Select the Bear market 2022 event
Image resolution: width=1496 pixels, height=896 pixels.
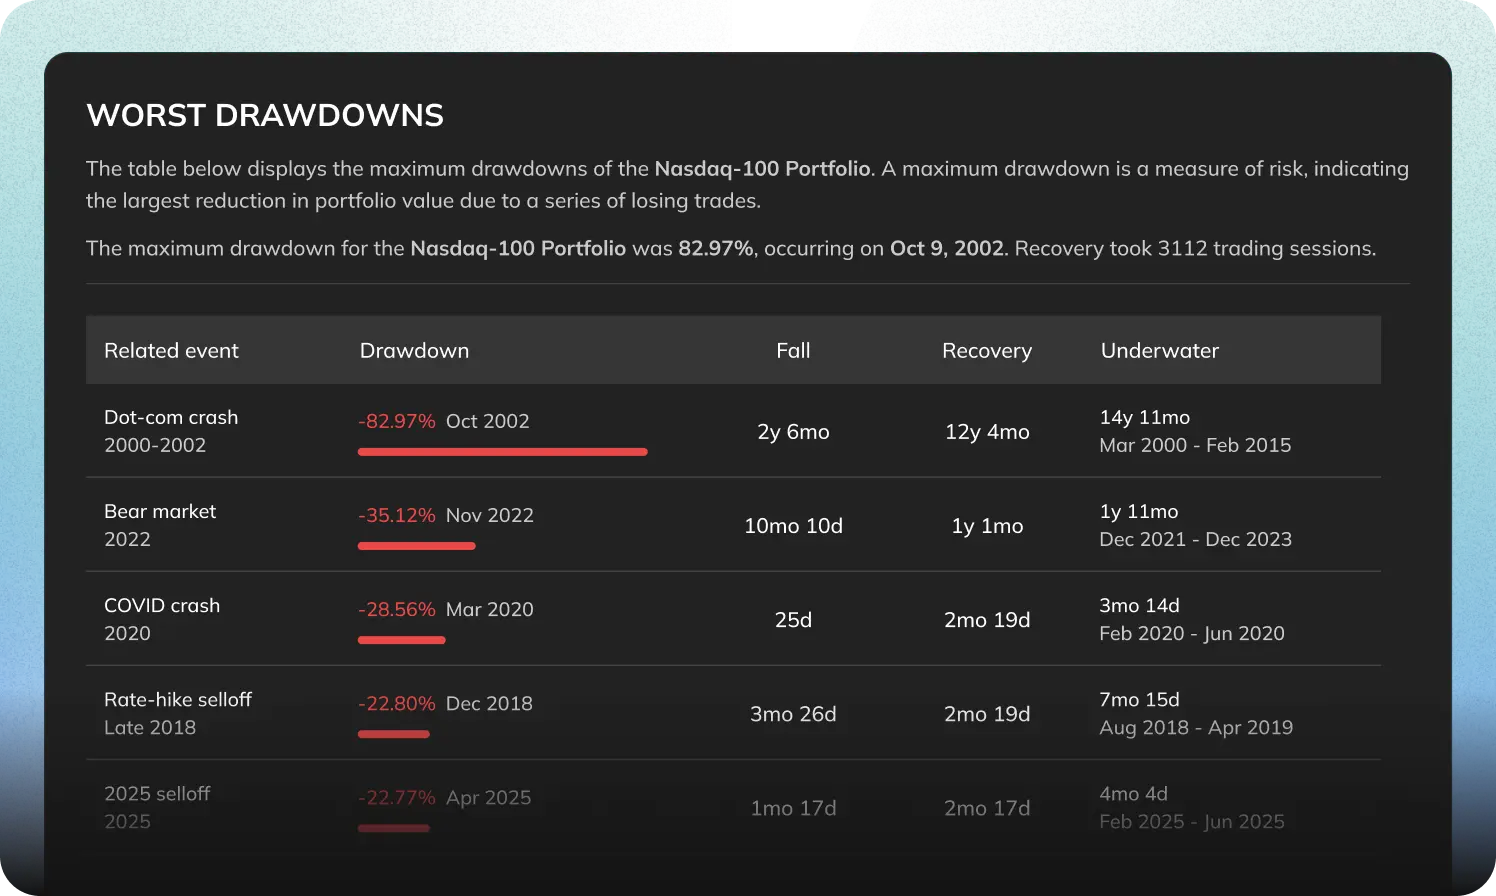click(x=160, y=525)
